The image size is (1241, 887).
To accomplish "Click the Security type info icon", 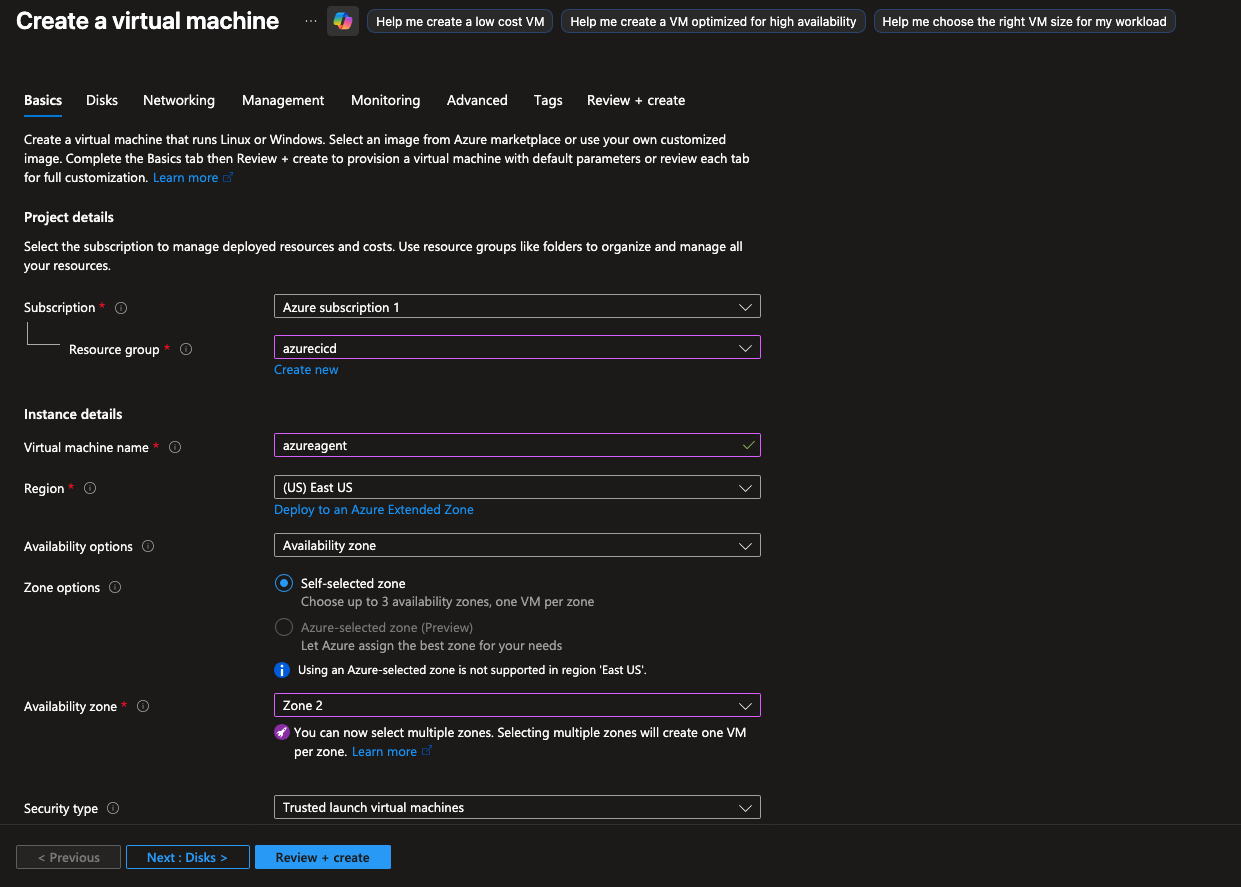I will [x=113, y=809].
